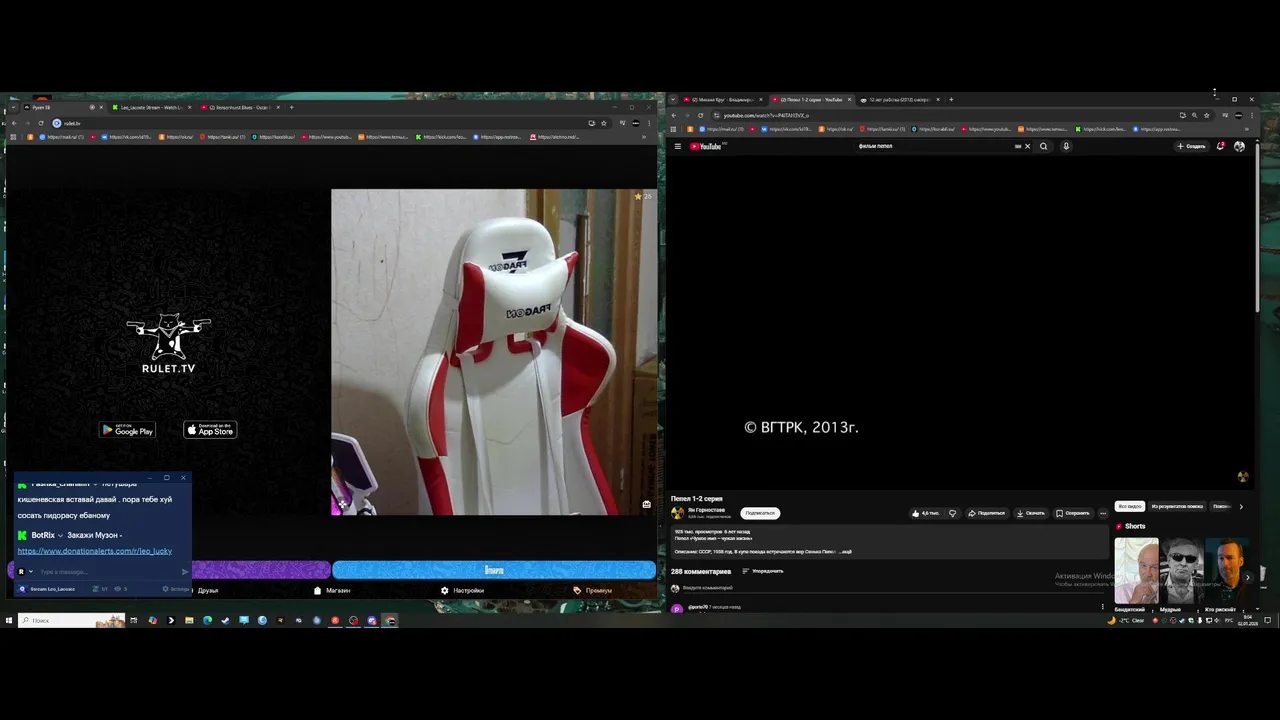The height and width of the screenshot is (720, 1280).
Task: Click the purple start button on rulet.tv
Action: 261,570
